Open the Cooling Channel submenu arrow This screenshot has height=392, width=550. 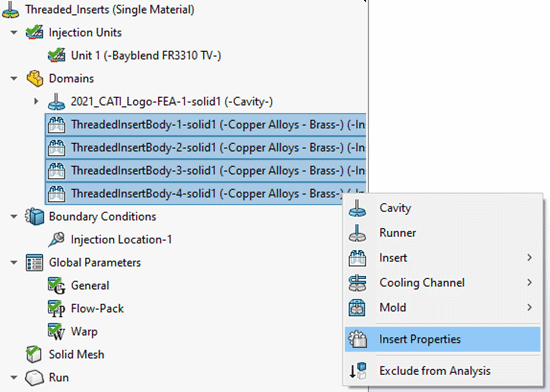(529, 283)
